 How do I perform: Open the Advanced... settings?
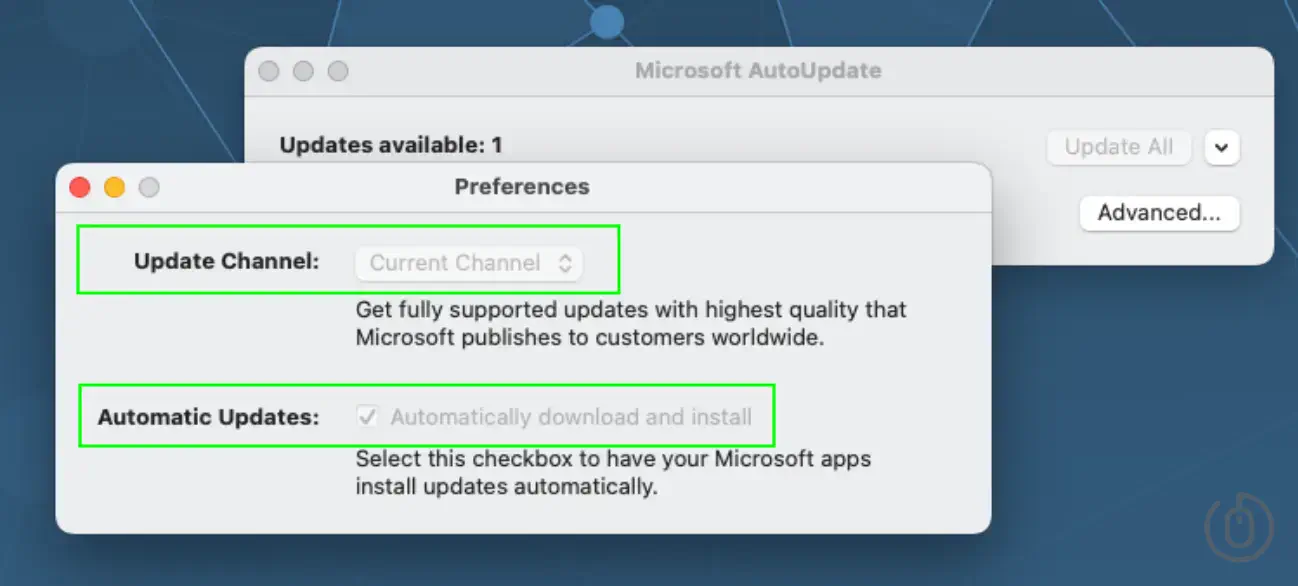(1159, 213)
